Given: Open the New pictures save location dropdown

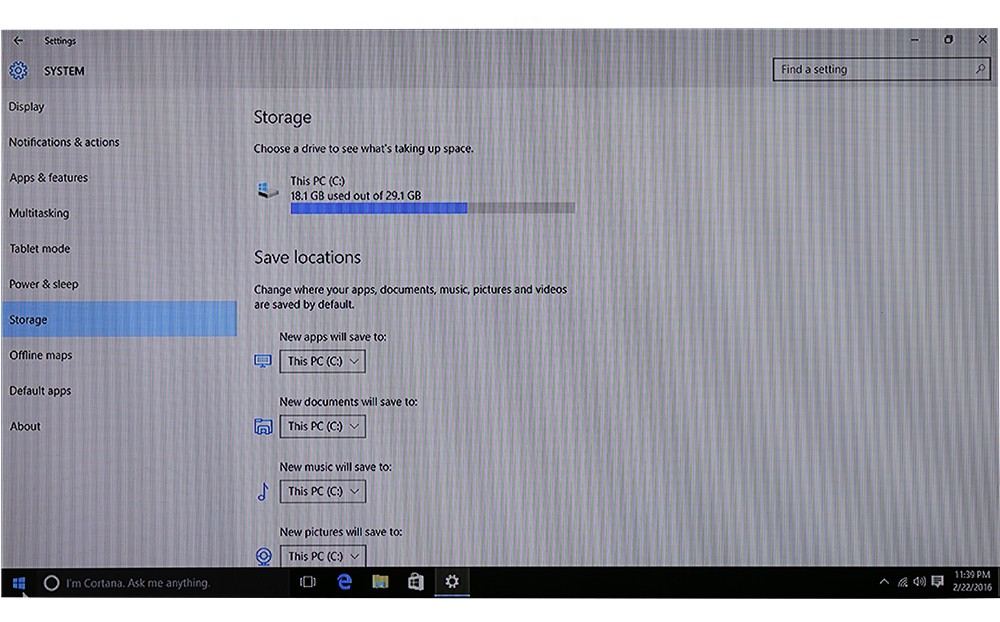Looking at the screenshot, I should pyautogui.click(x=322, y=555).
